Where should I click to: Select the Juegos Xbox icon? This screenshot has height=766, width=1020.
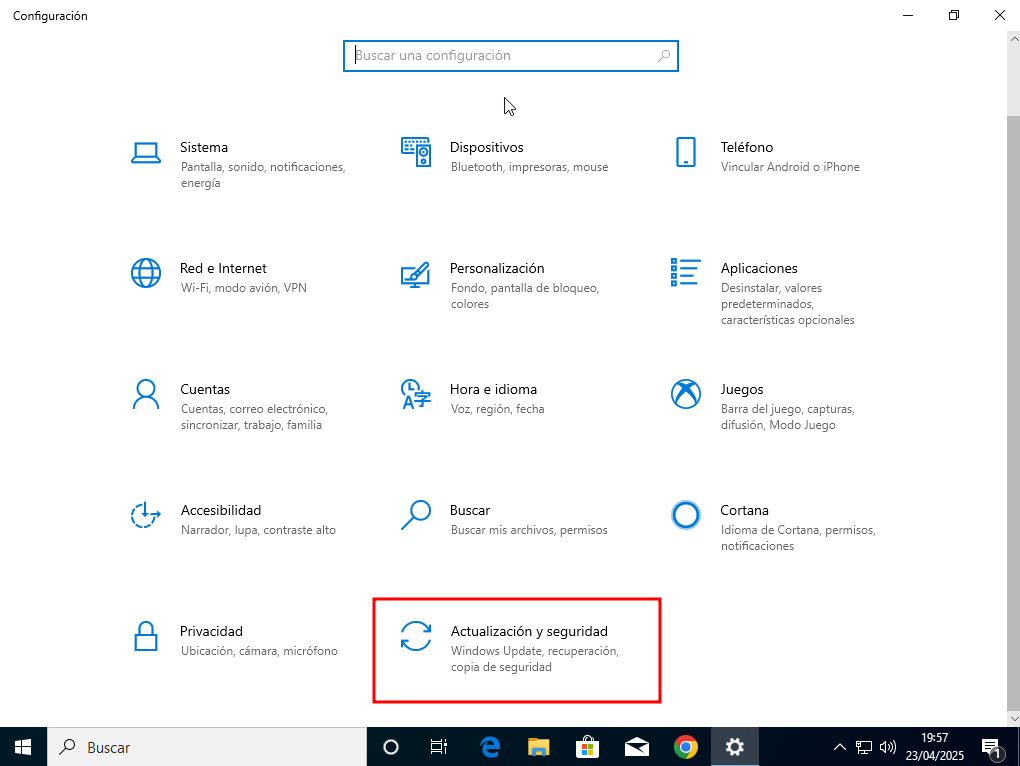(x=685, y=394)
